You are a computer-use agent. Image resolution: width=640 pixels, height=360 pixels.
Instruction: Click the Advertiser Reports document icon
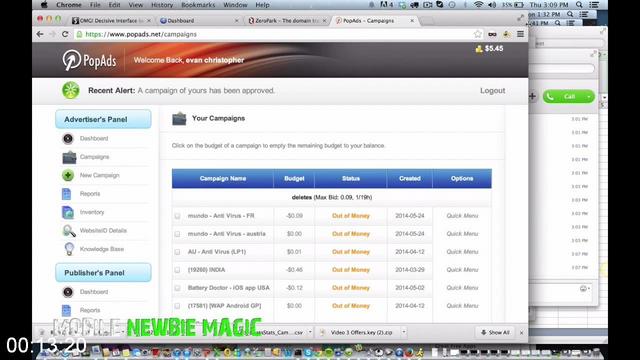pos(67,194)
